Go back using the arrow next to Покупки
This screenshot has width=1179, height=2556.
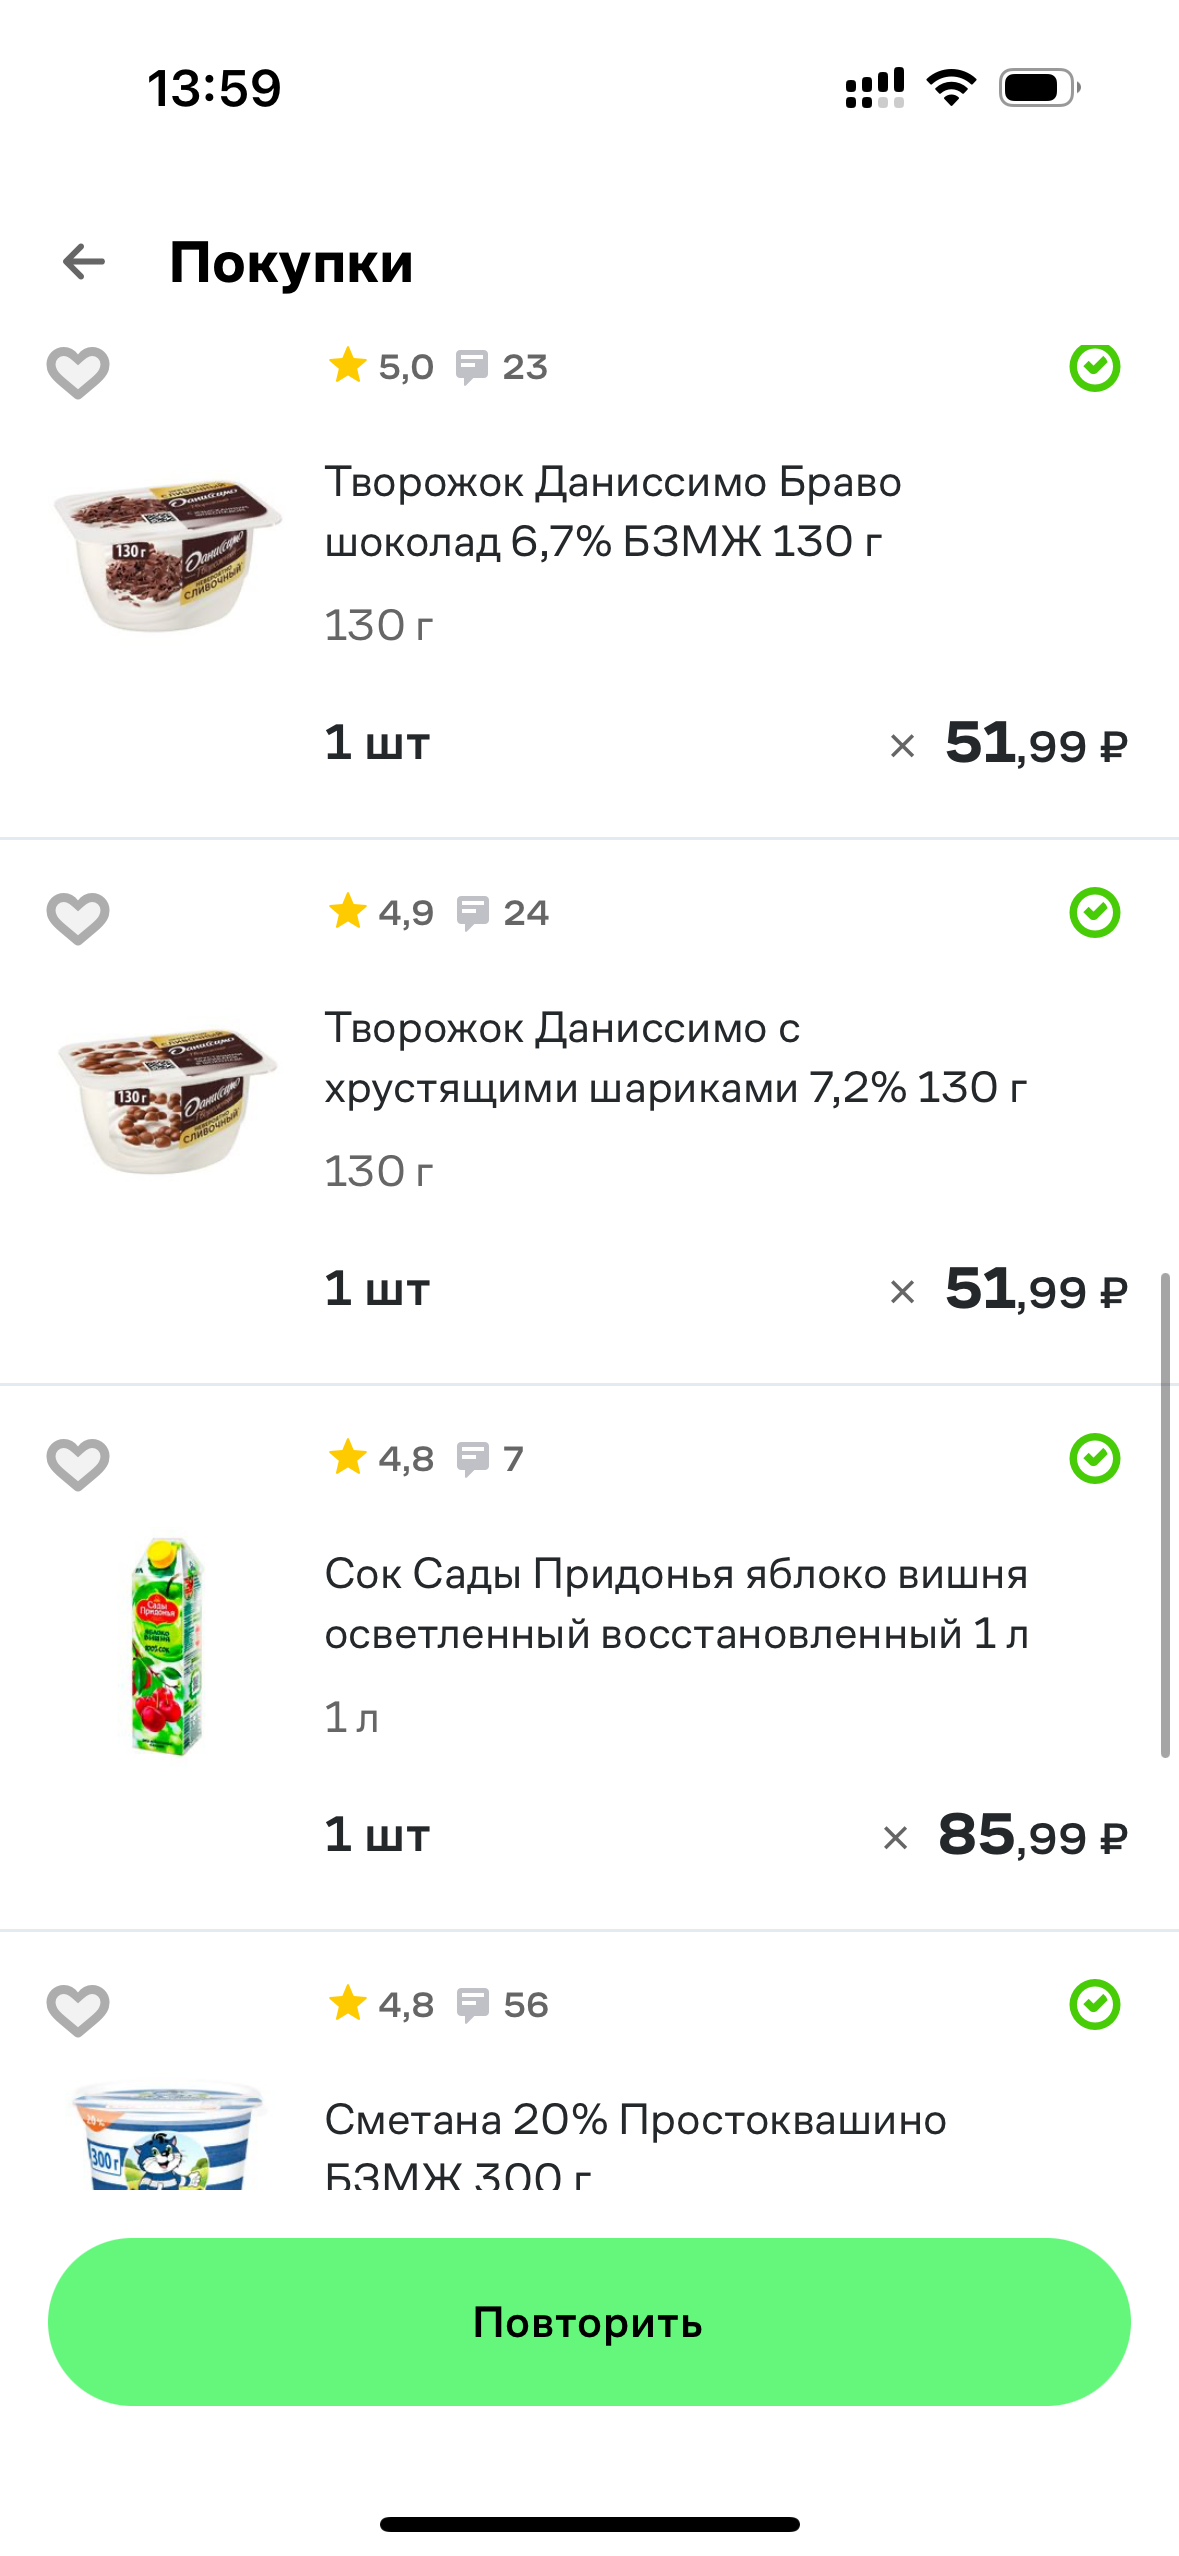(84, 262)
